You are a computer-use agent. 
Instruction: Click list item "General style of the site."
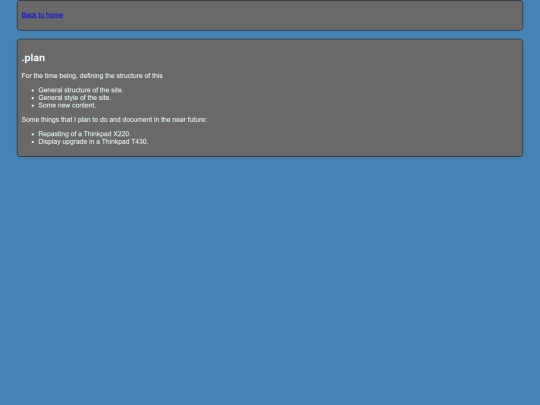(x=75, y=98)
